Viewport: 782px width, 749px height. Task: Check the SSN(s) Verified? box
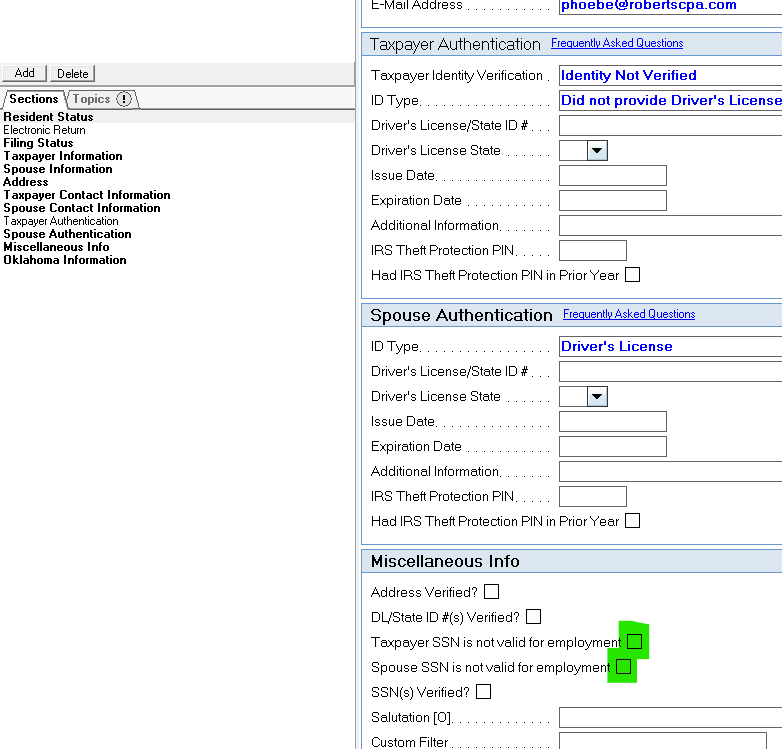click(x=483, y=692)
